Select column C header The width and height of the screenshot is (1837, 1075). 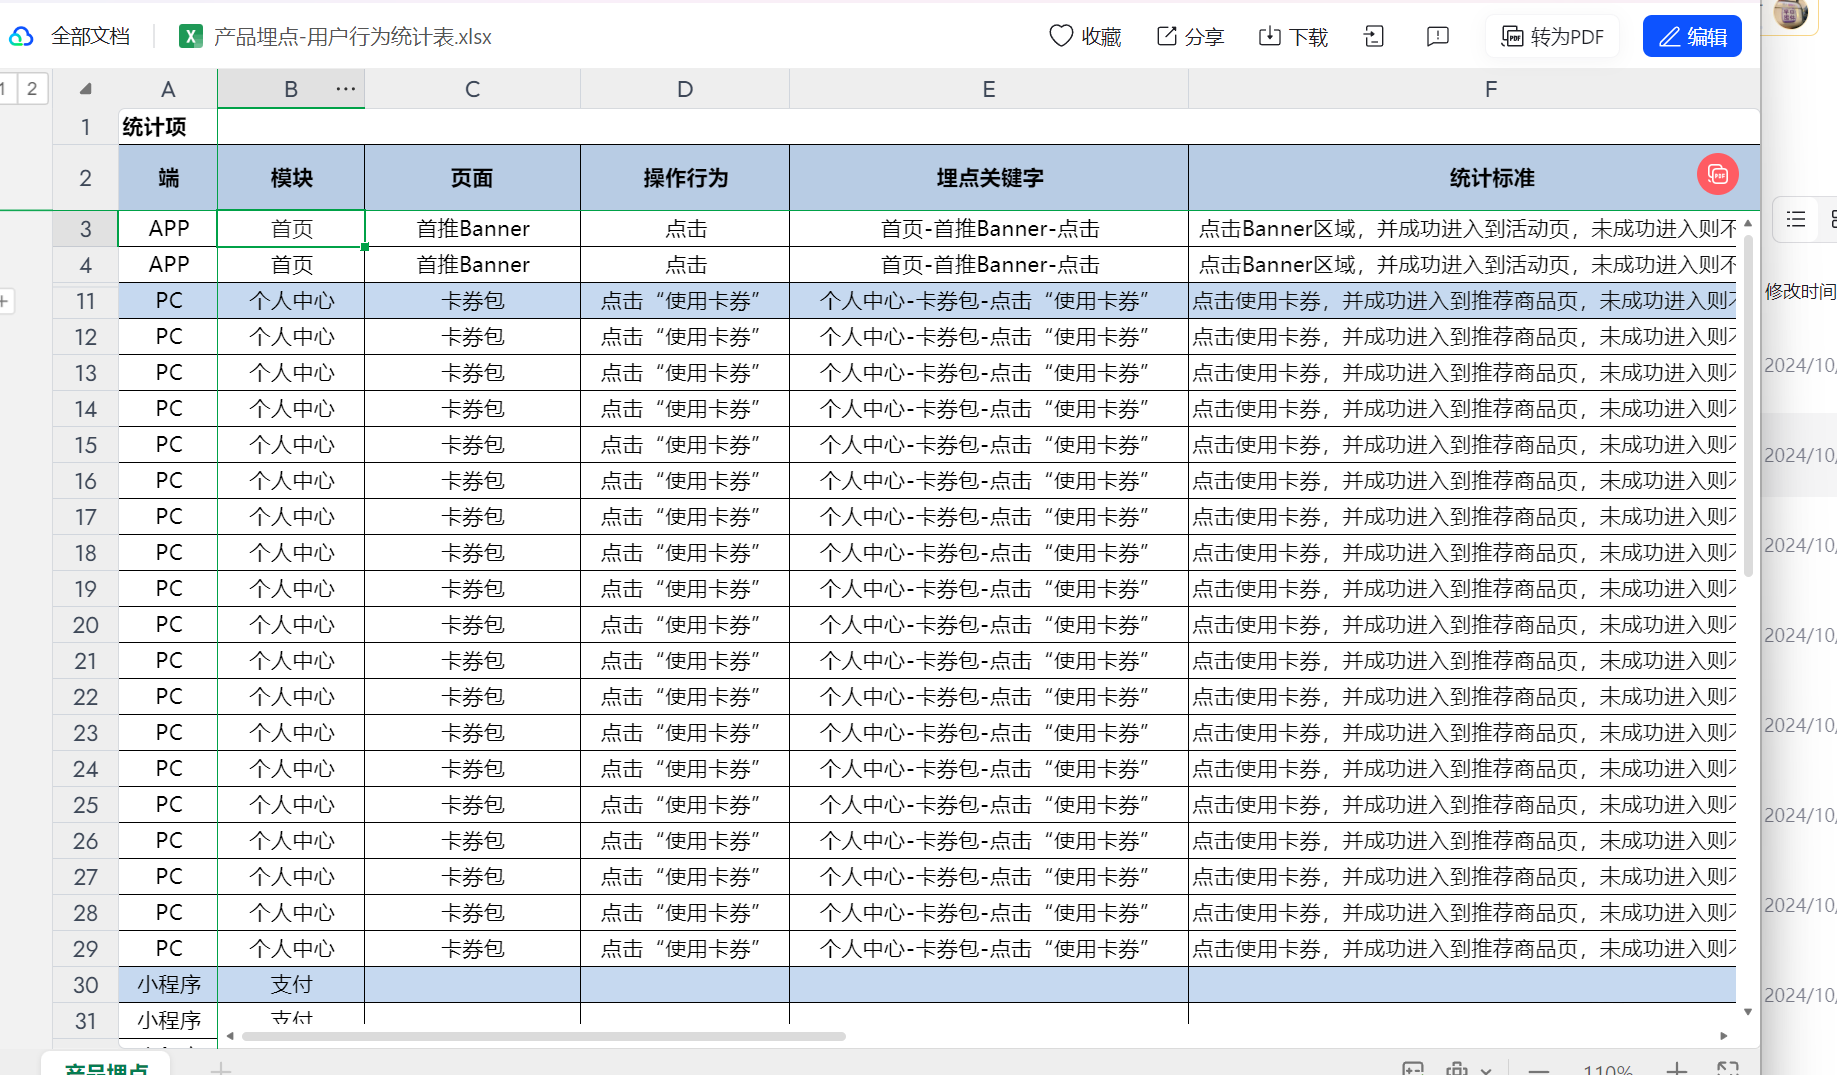click(x=472, y=89)
